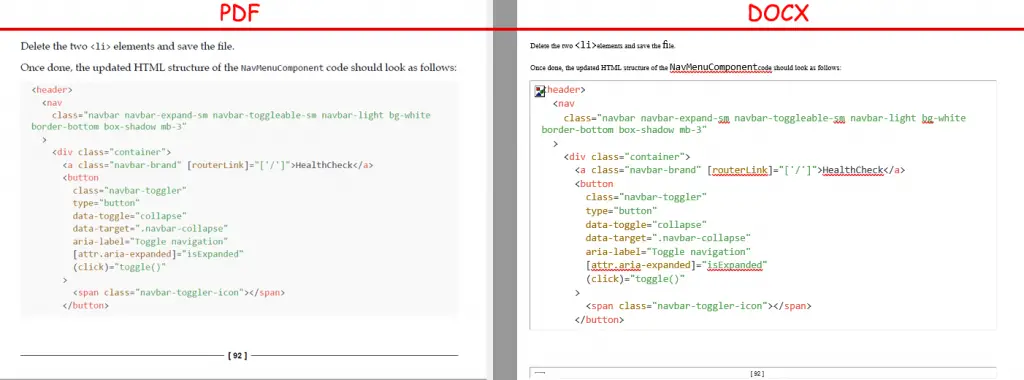Click the <button opening tag in PDF pane
This screenshot has height=380, width=1024.
pyautogui.click(x=80, y=177)
